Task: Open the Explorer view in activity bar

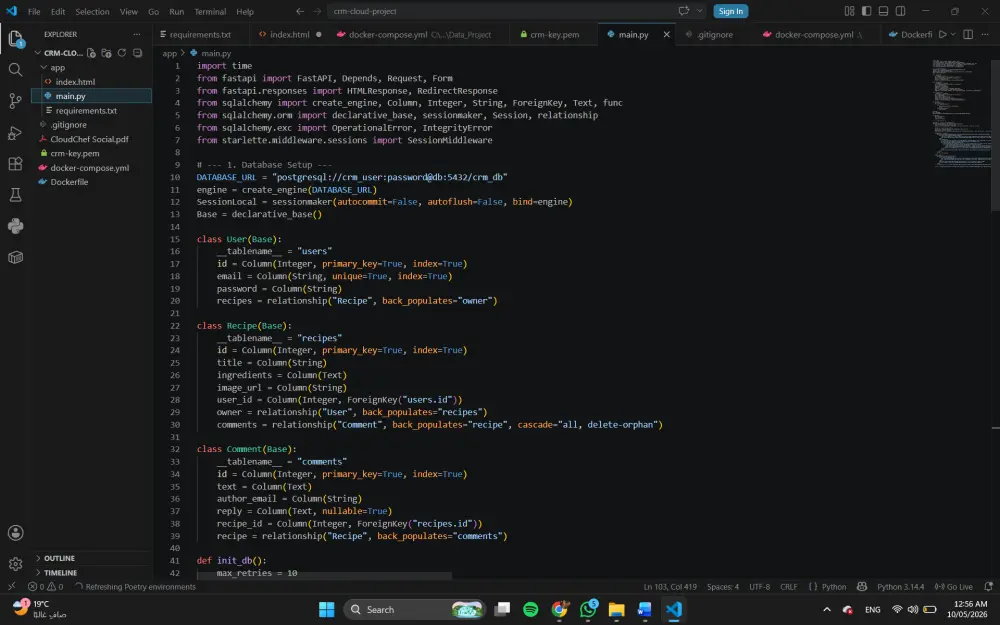Action: (x=15, y=39)
